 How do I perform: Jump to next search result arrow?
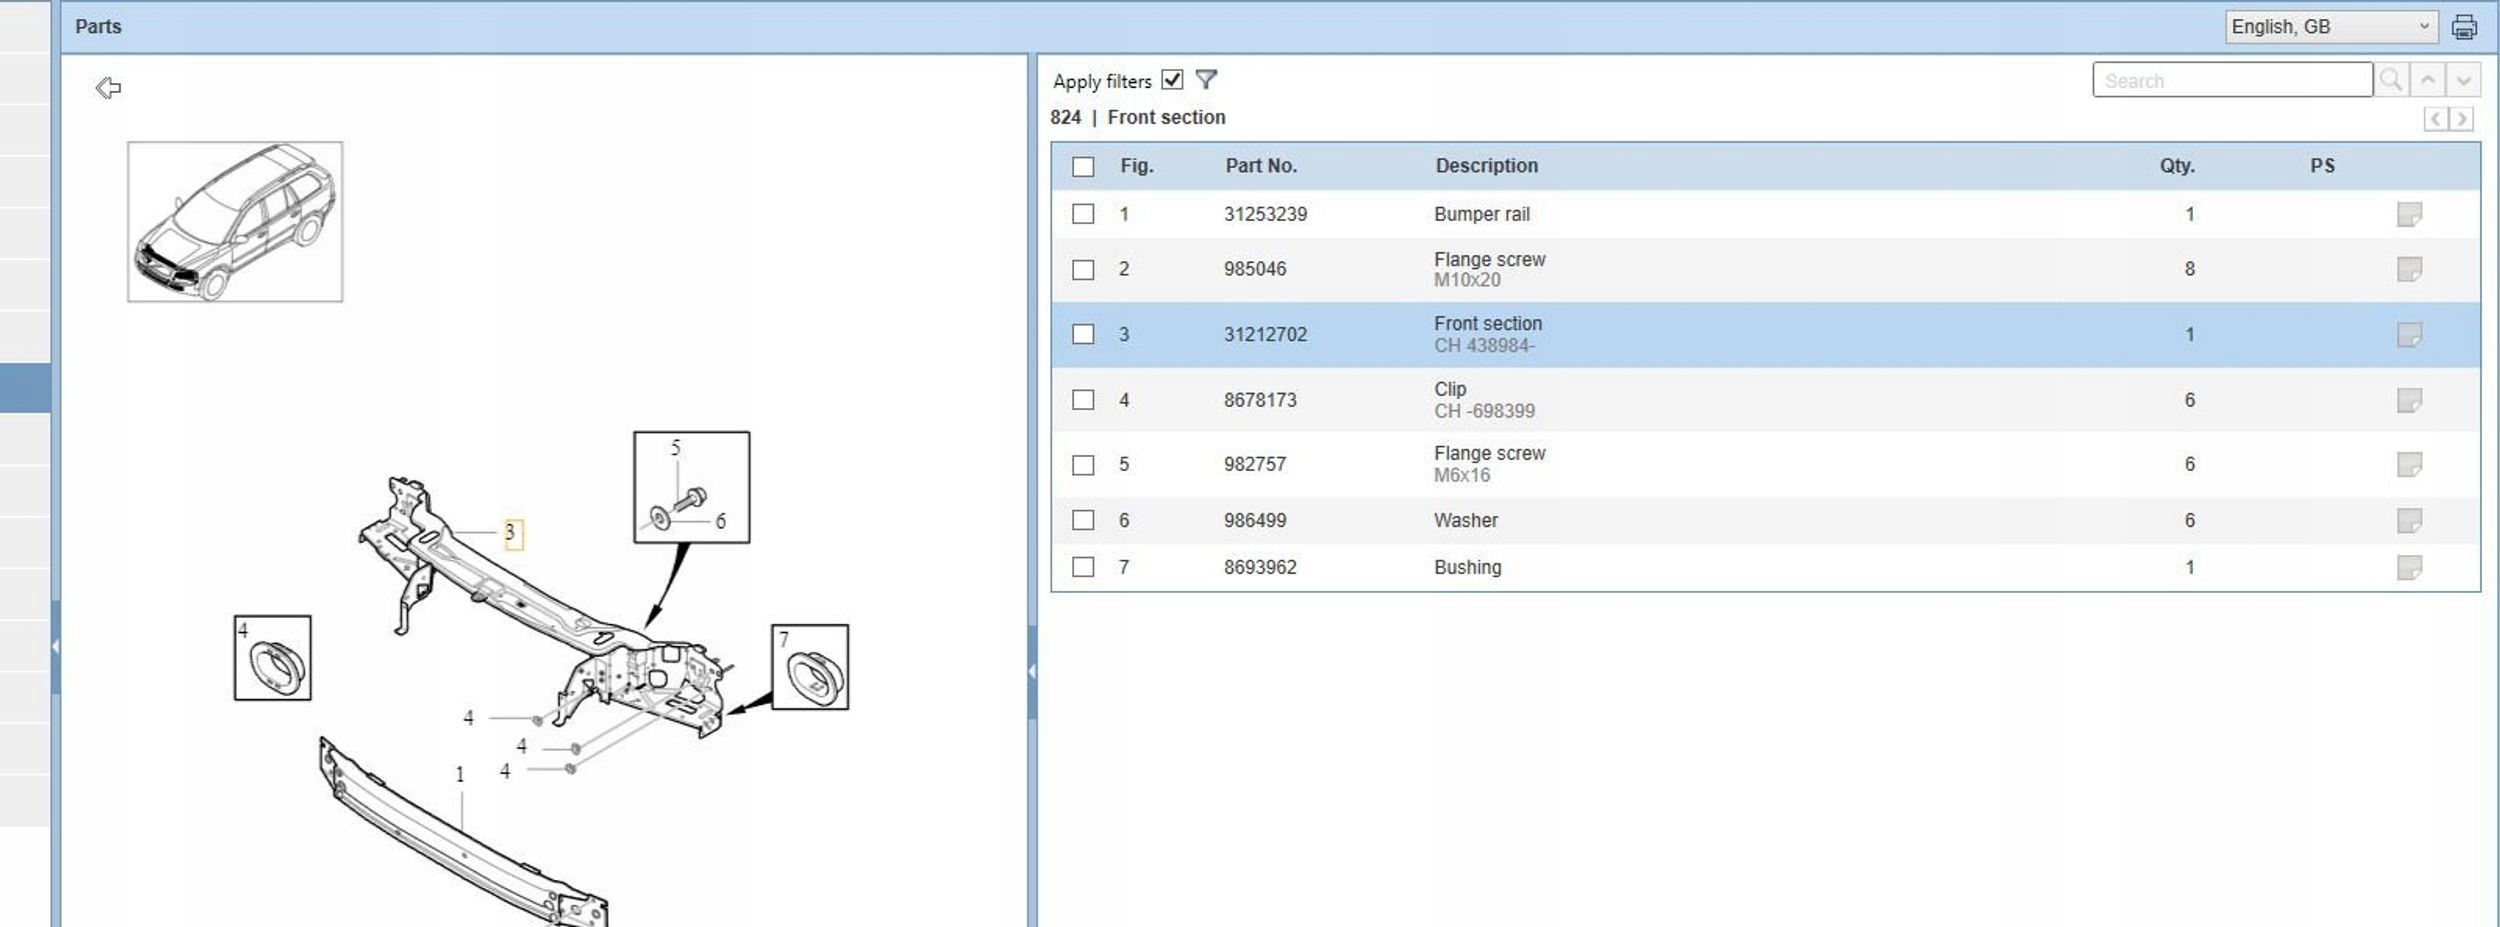pos(2464,80)
